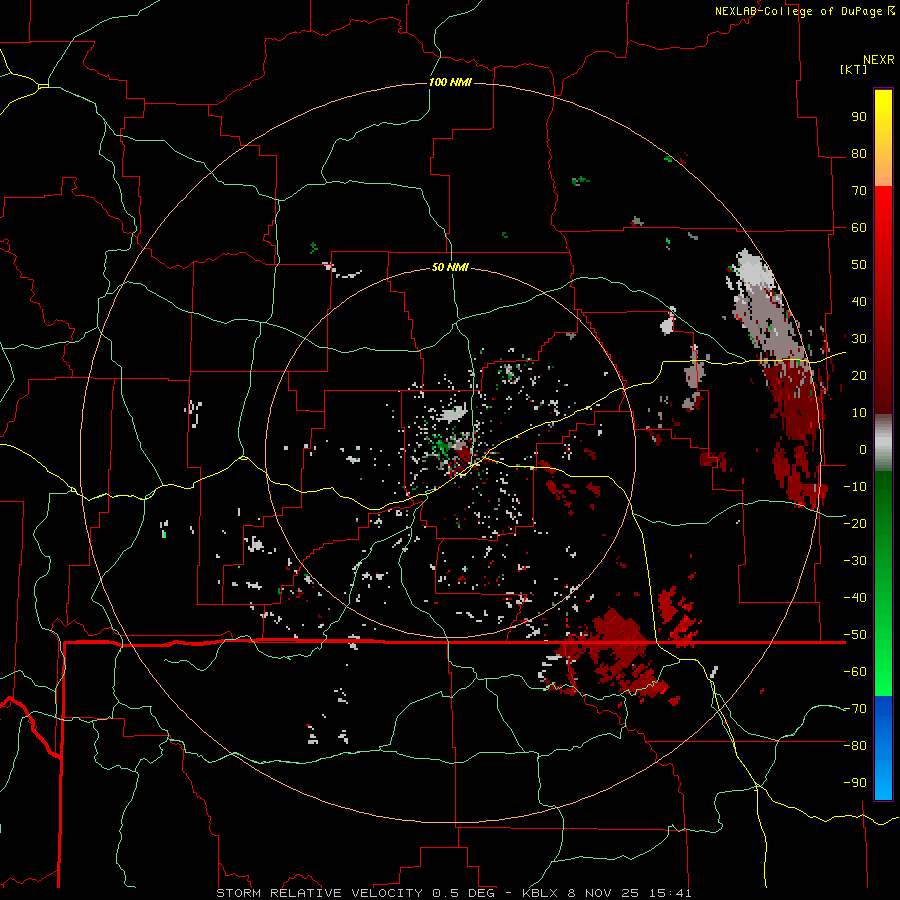This screenshot has width=900, height=900.
Task: Click the -70 value on velocity scale
Action: point(855,709)
